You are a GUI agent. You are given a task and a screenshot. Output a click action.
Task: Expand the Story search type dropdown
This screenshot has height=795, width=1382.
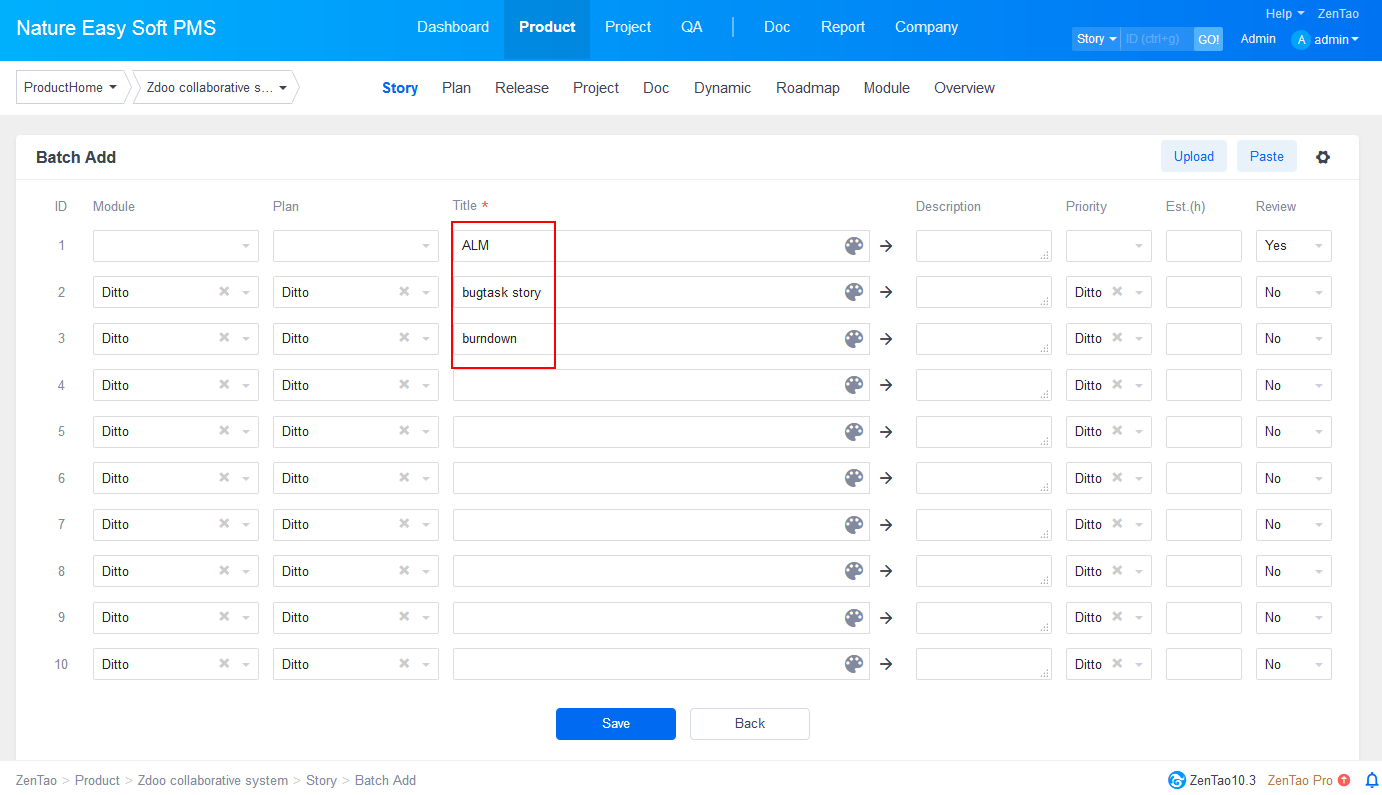click(x=1096, y=39)
